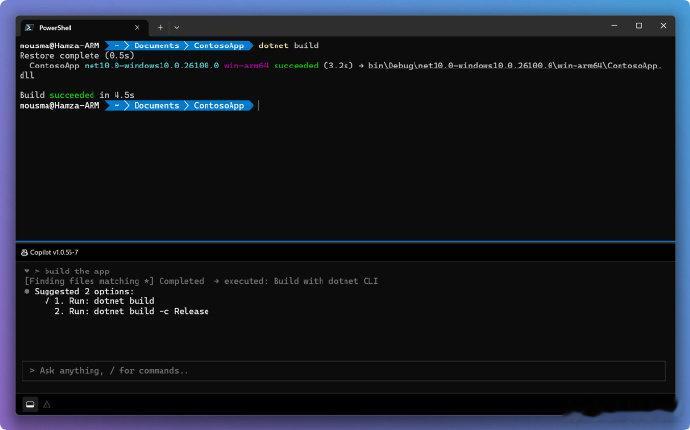
Task: Click the 'Suggested 2 options:' line
Action: 84,291
